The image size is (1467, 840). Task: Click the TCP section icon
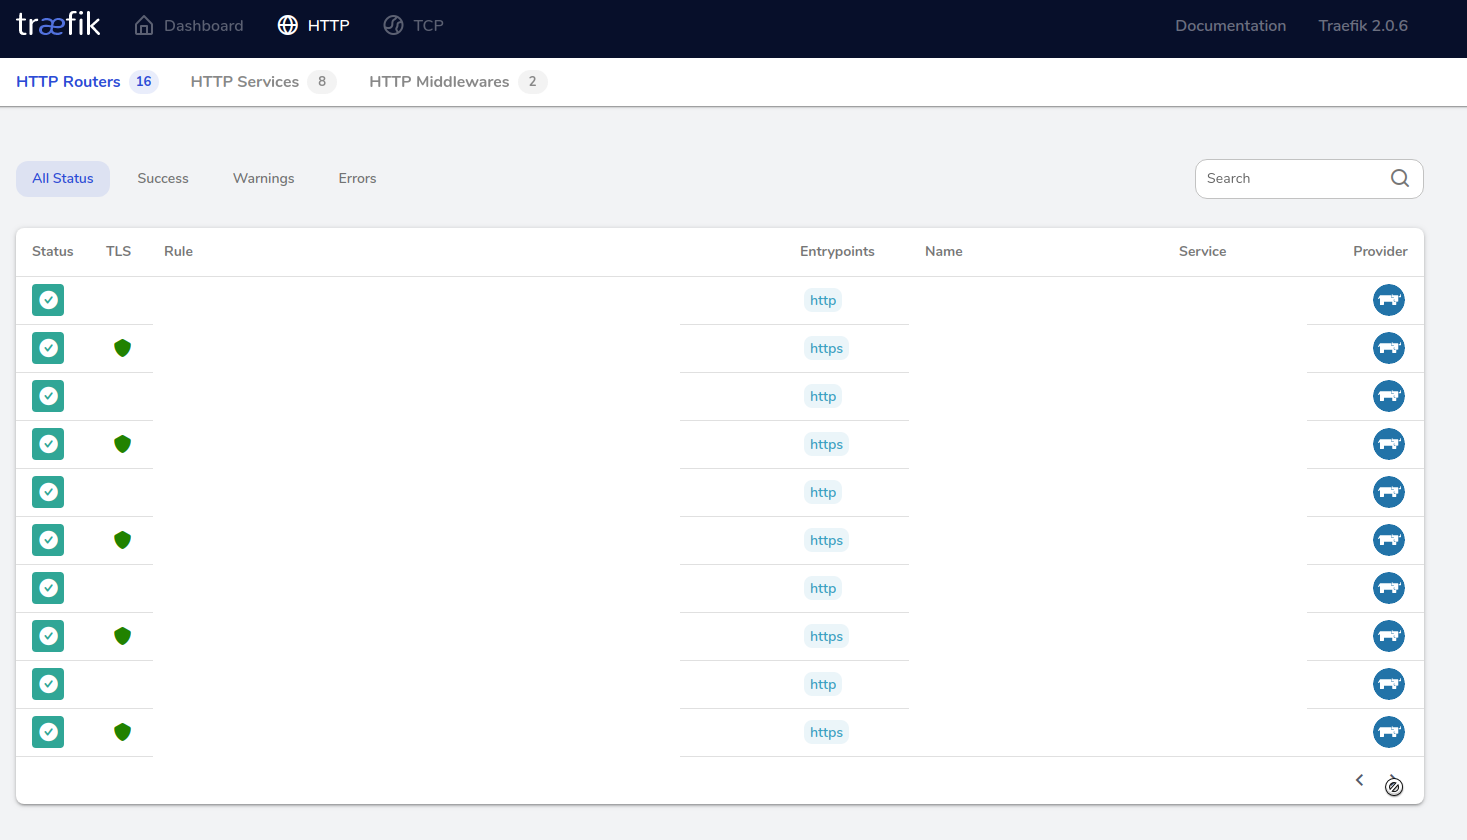[x=392, y=24]
